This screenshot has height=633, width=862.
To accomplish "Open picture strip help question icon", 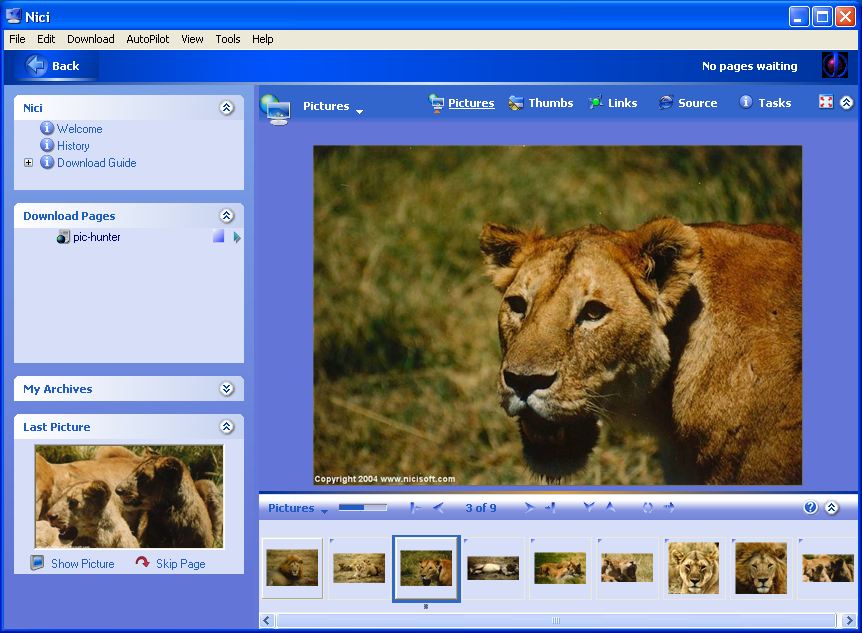I will click(x=810, y=507).
